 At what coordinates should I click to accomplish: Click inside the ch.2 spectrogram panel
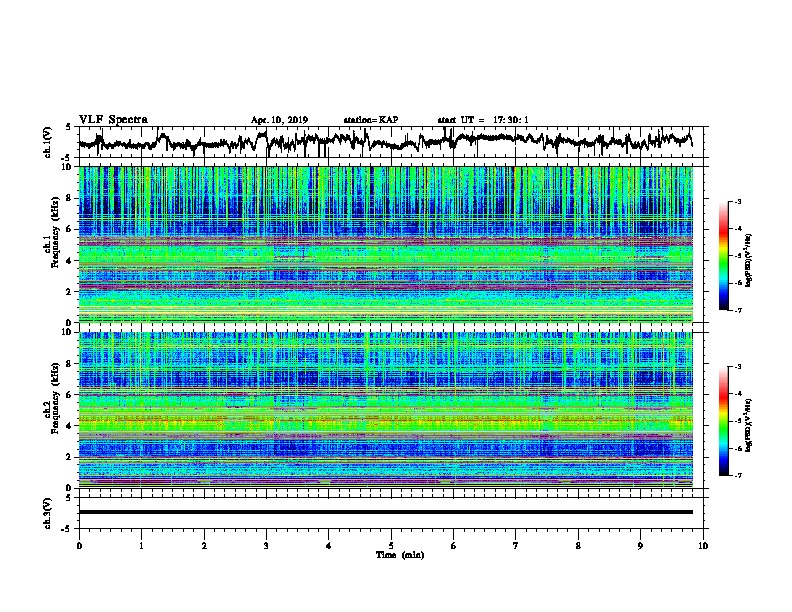[385, 410]
